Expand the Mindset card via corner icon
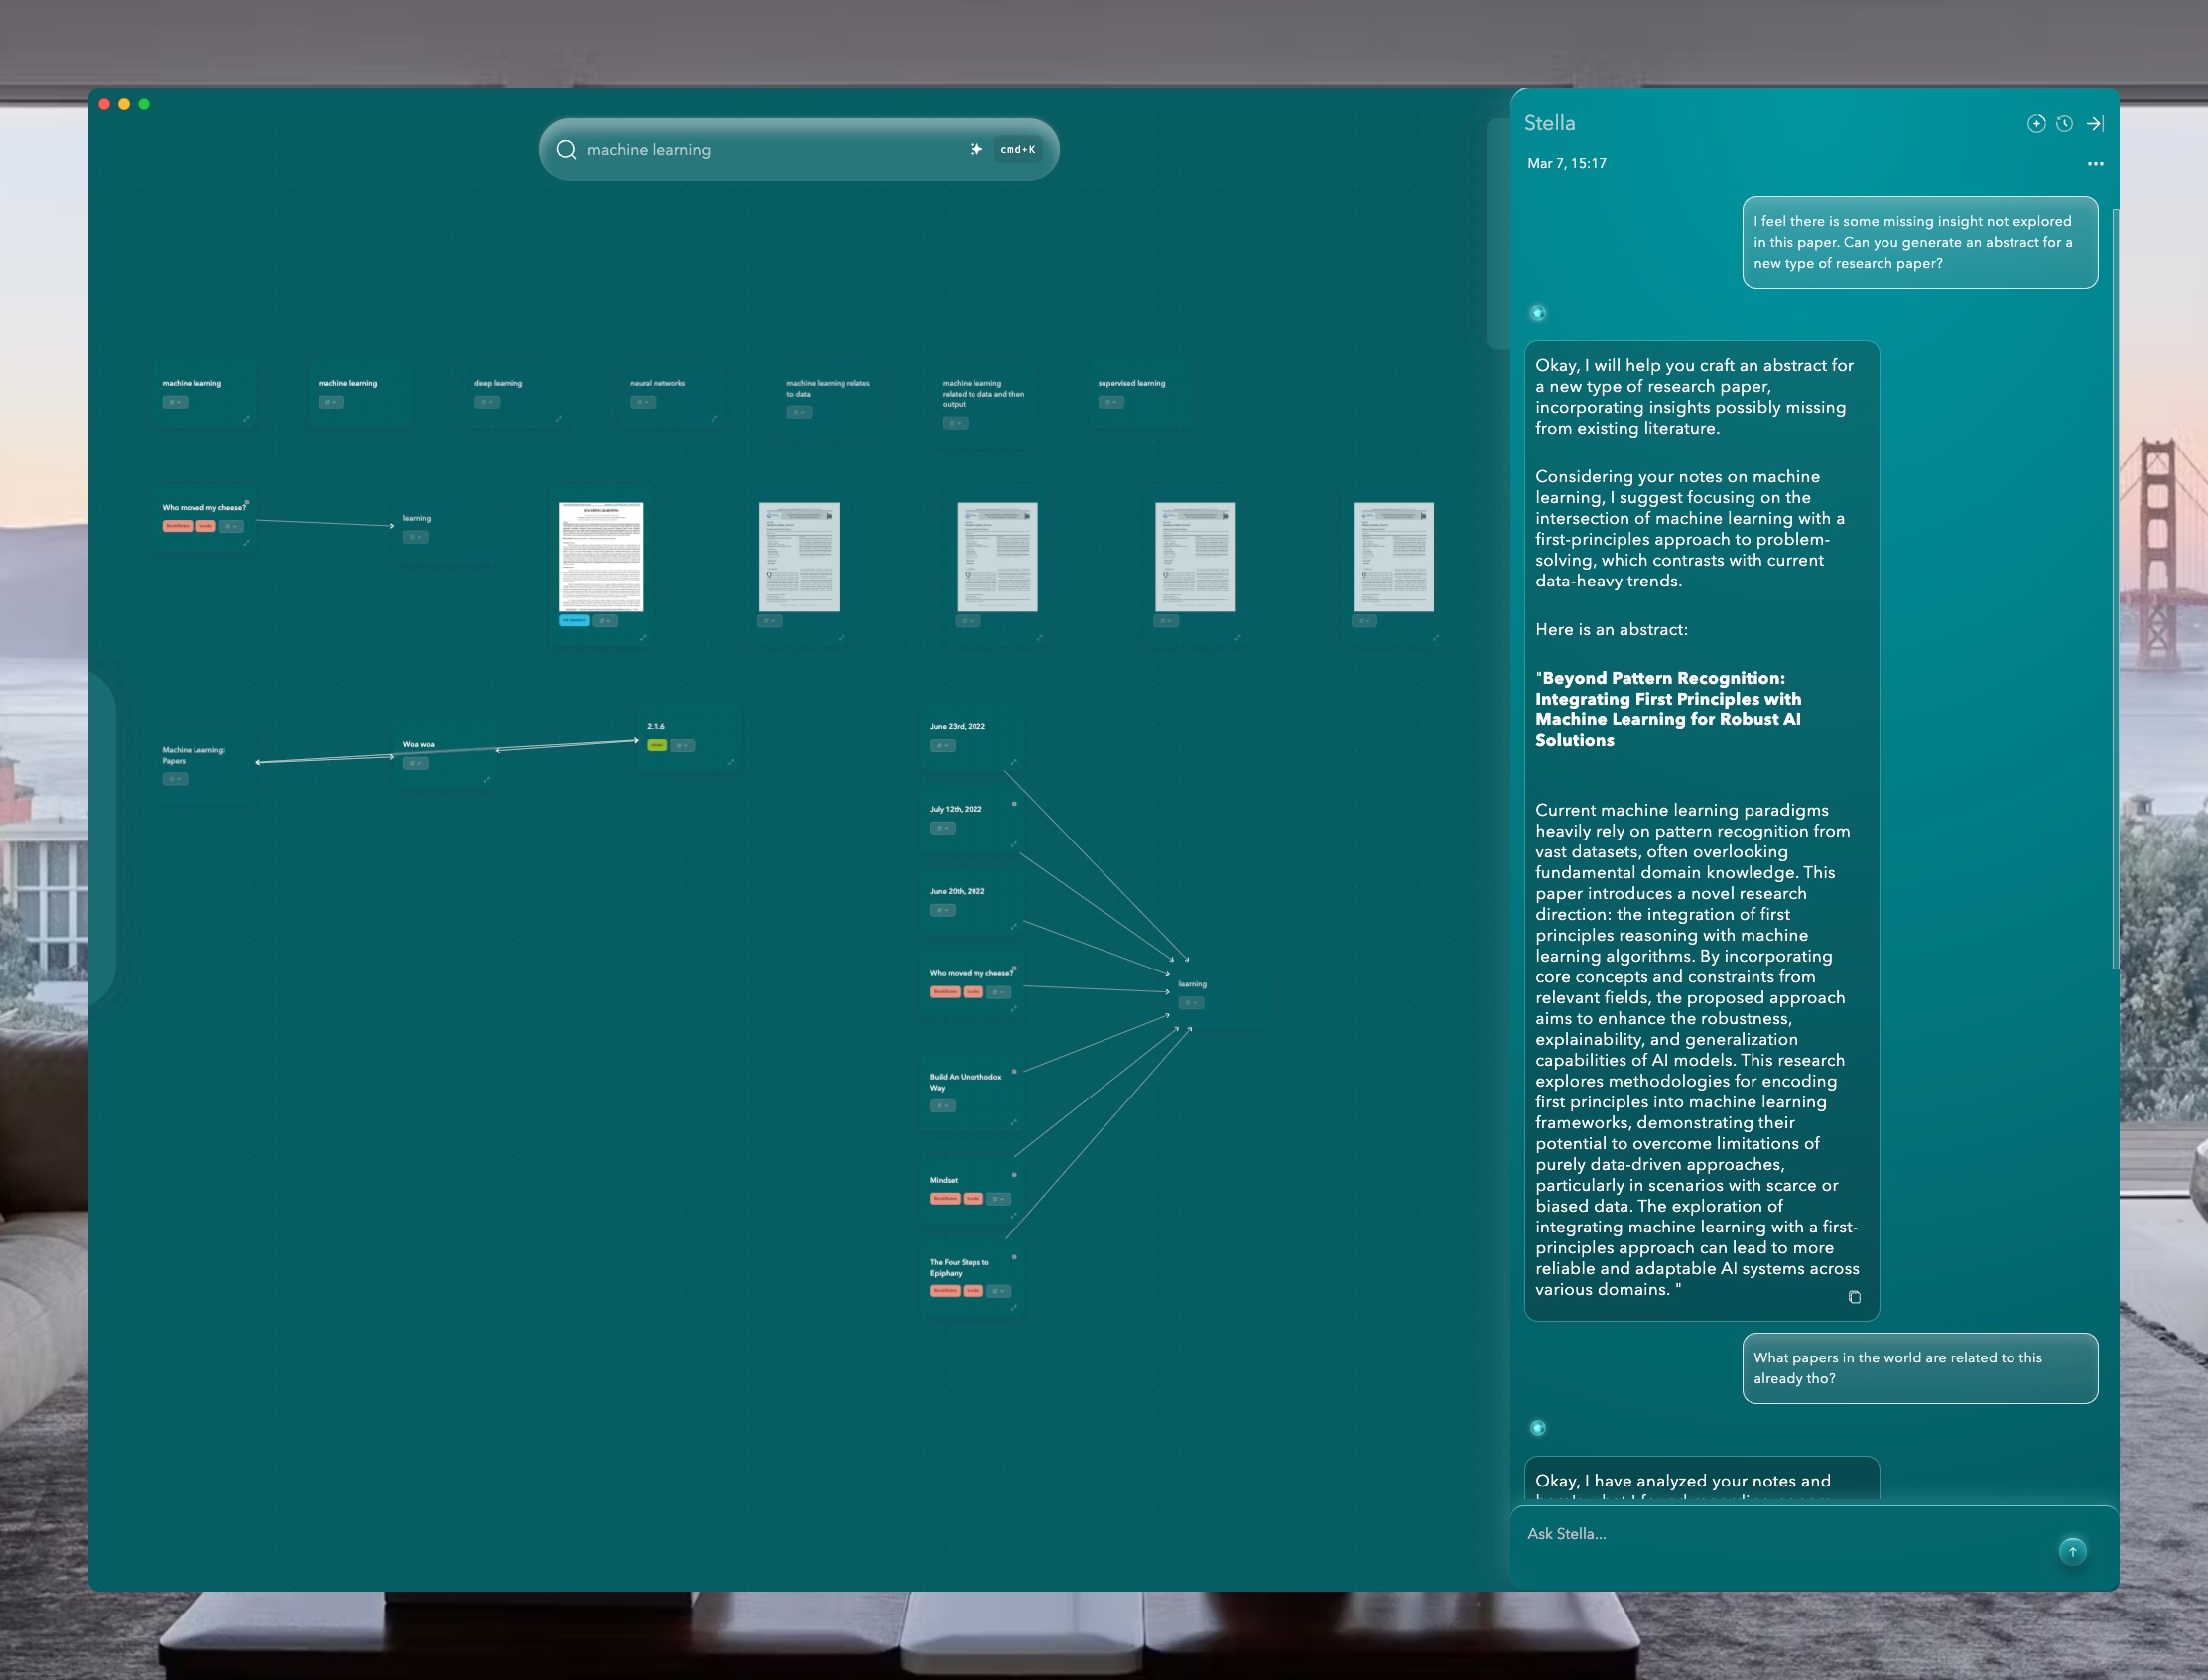The height and width of the screenshot is (1680, 2208). (1014, 1216)
